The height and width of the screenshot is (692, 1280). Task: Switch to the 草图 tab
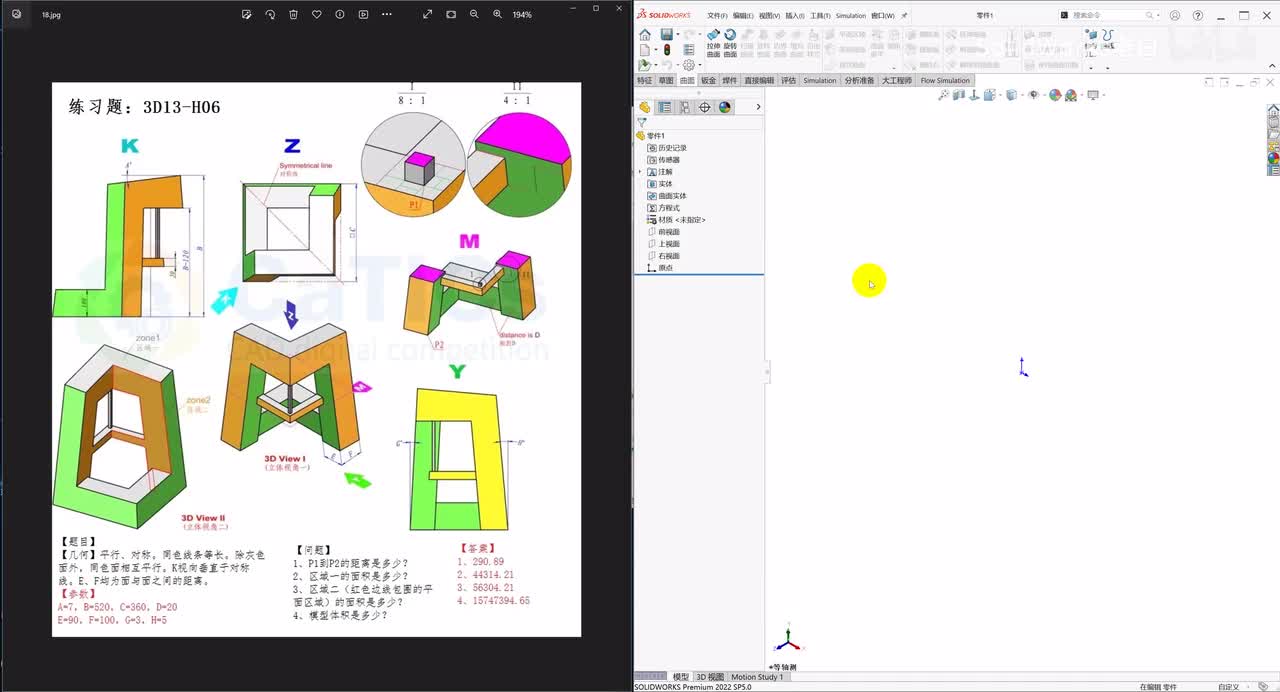665,81
